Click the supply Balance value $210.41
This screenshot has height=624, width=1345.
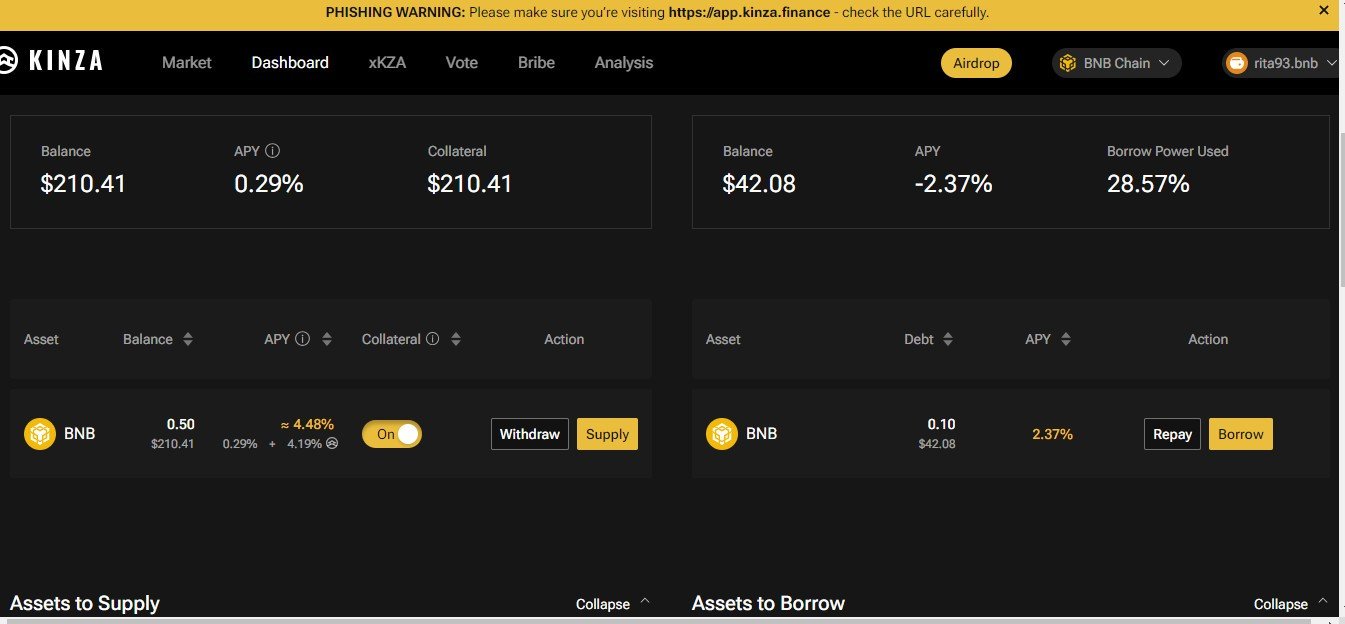(84, 184)
